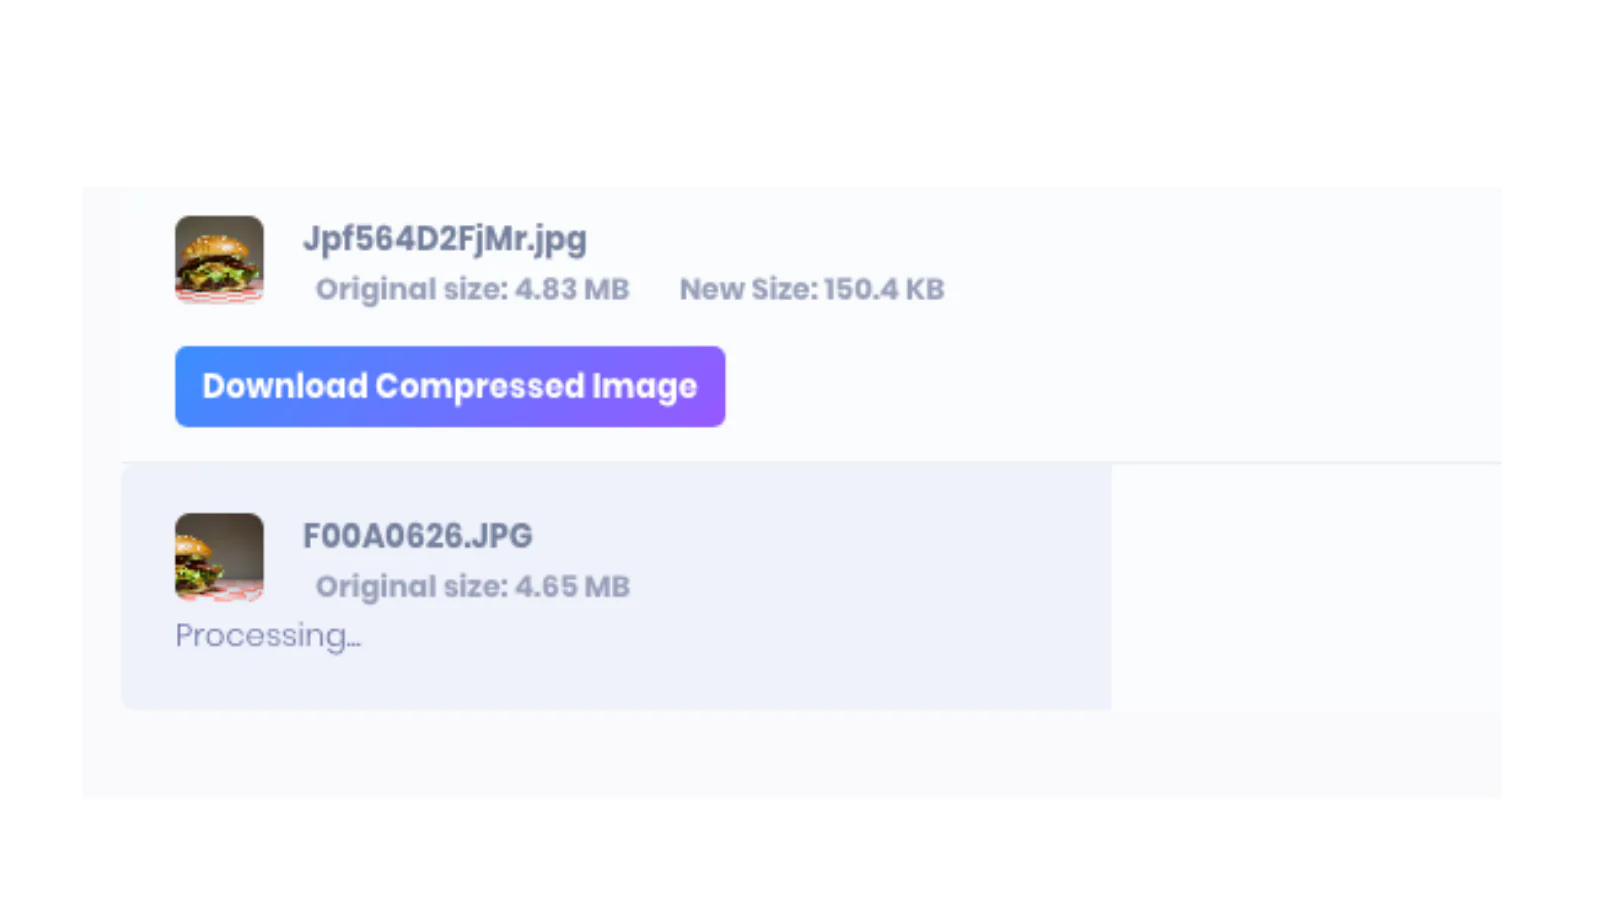Click the 'Original size: 4.65 MB' label
Viewport: 1600px width, 900px height.
[x=472, y=586]
